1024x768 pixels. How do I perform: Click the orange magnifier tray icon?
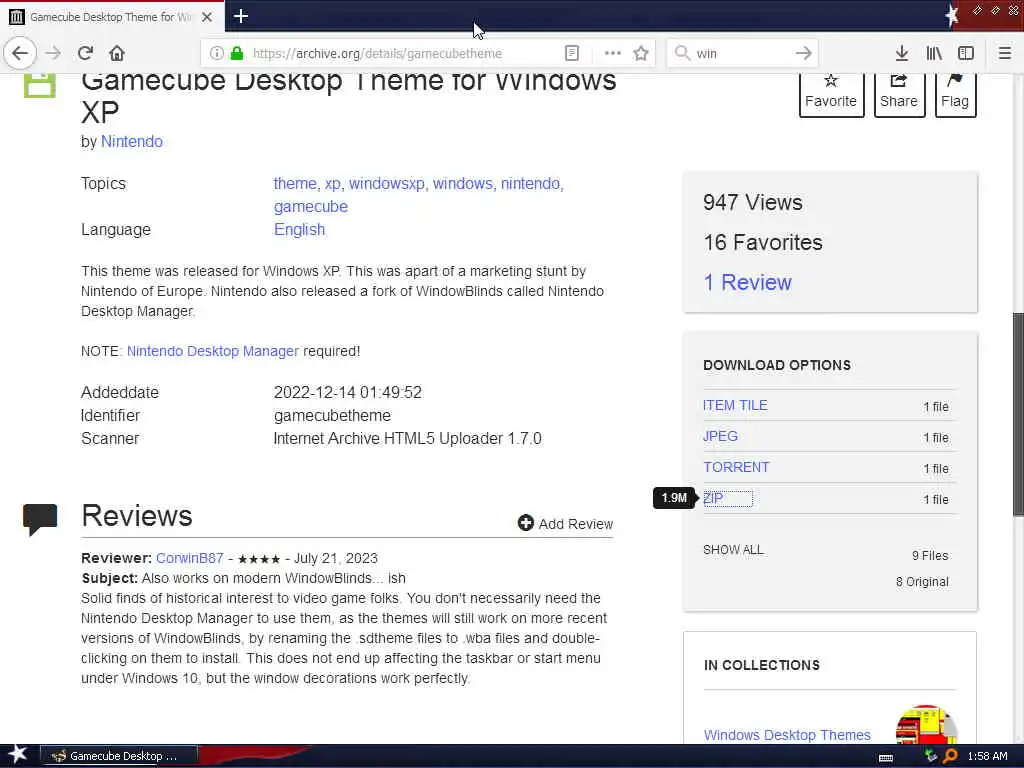point(950,756)
